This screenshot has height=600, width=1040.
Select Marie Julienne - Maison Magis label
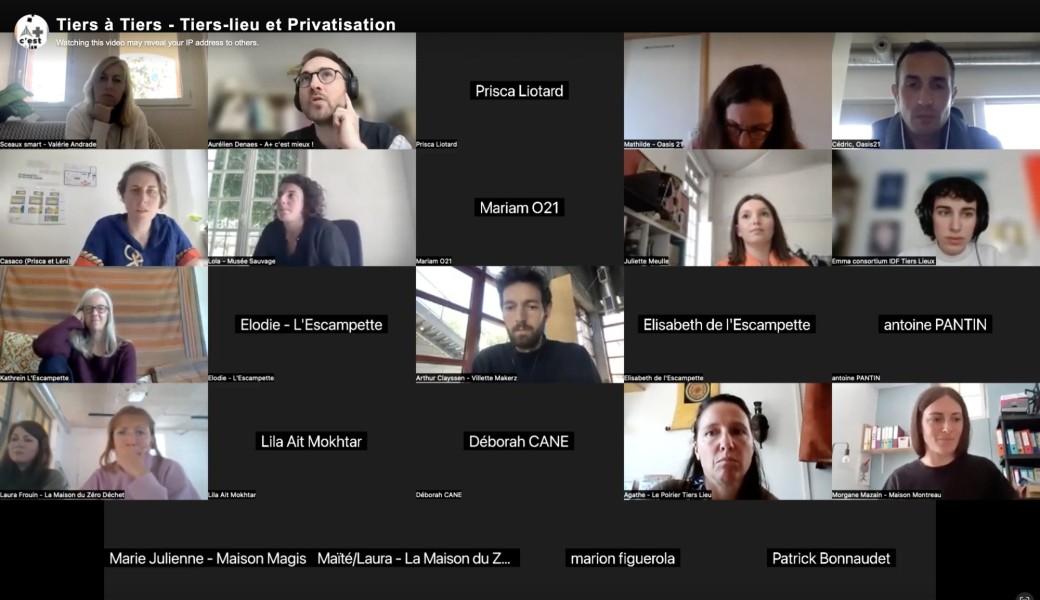tap(208, 558)
